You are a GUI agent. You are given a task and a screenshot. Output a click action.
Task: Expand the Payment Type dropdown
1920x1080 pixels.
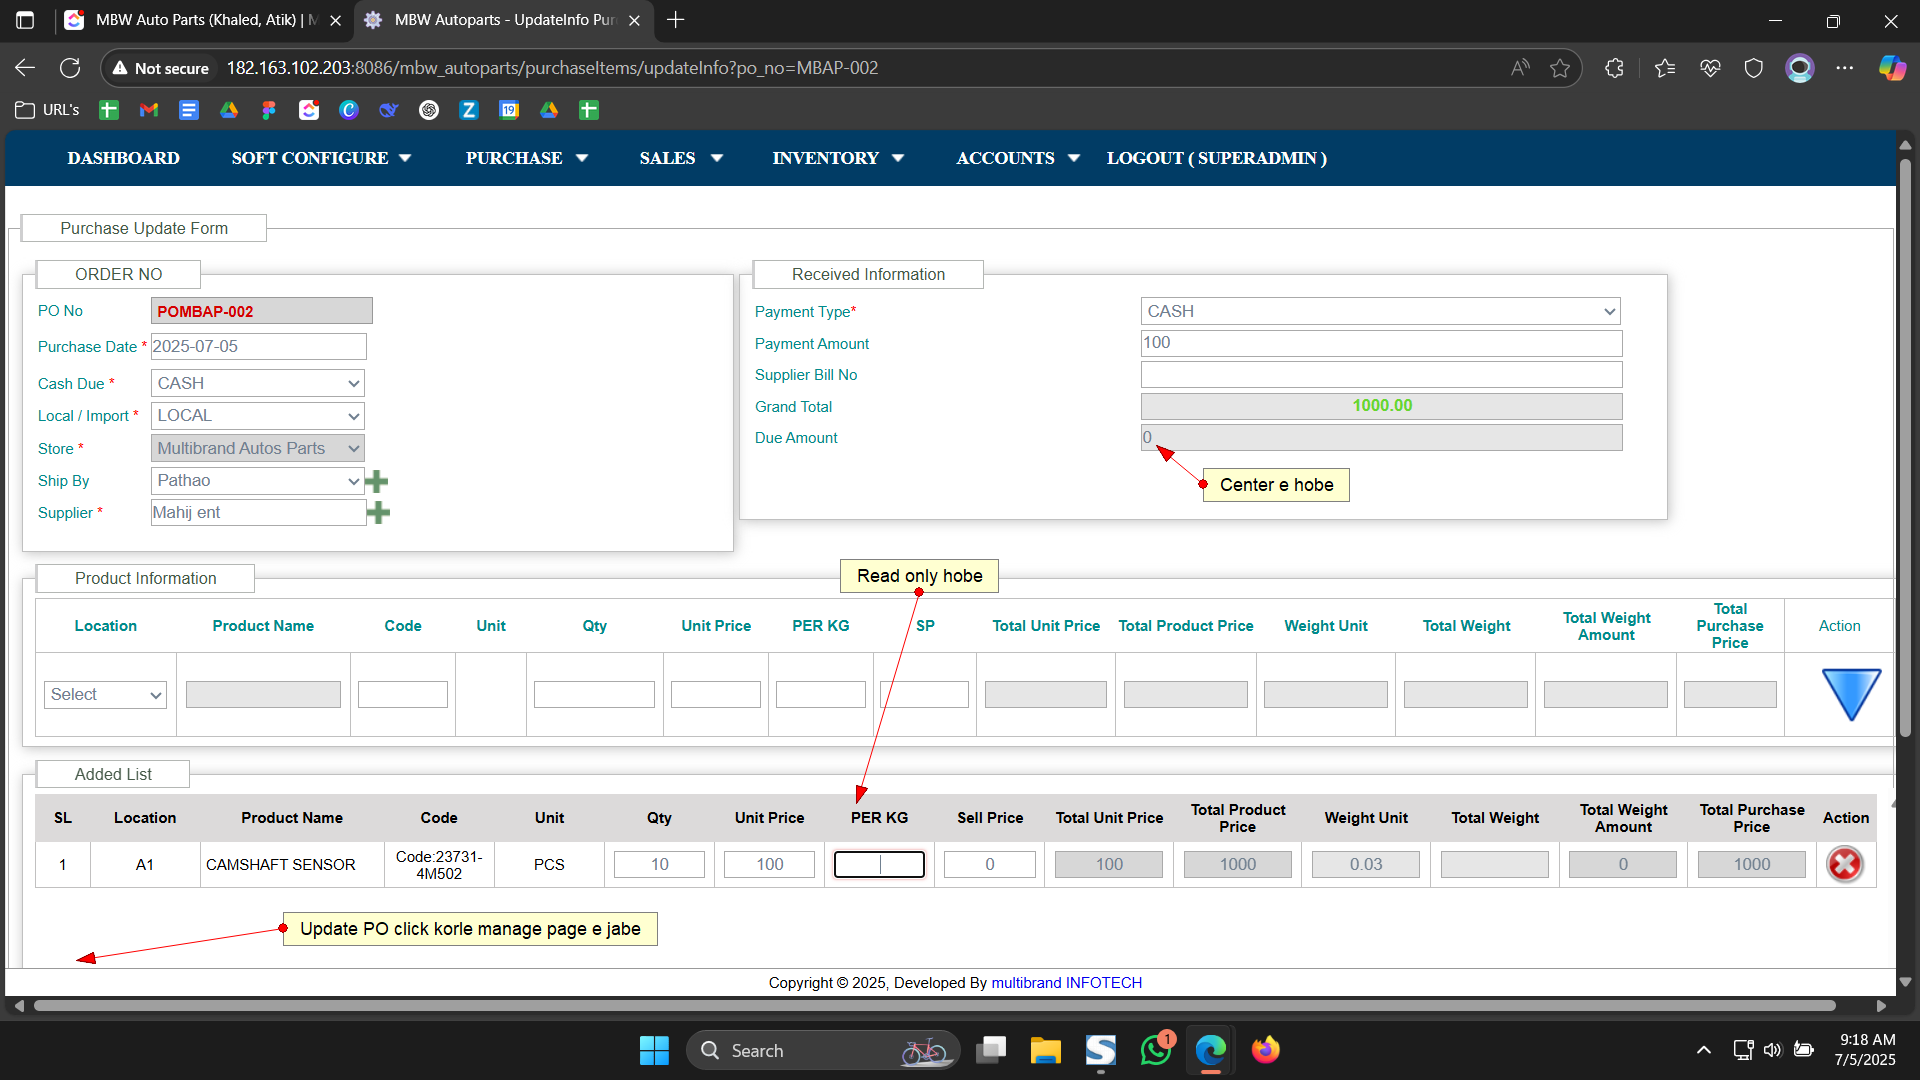click(1380, 312)
